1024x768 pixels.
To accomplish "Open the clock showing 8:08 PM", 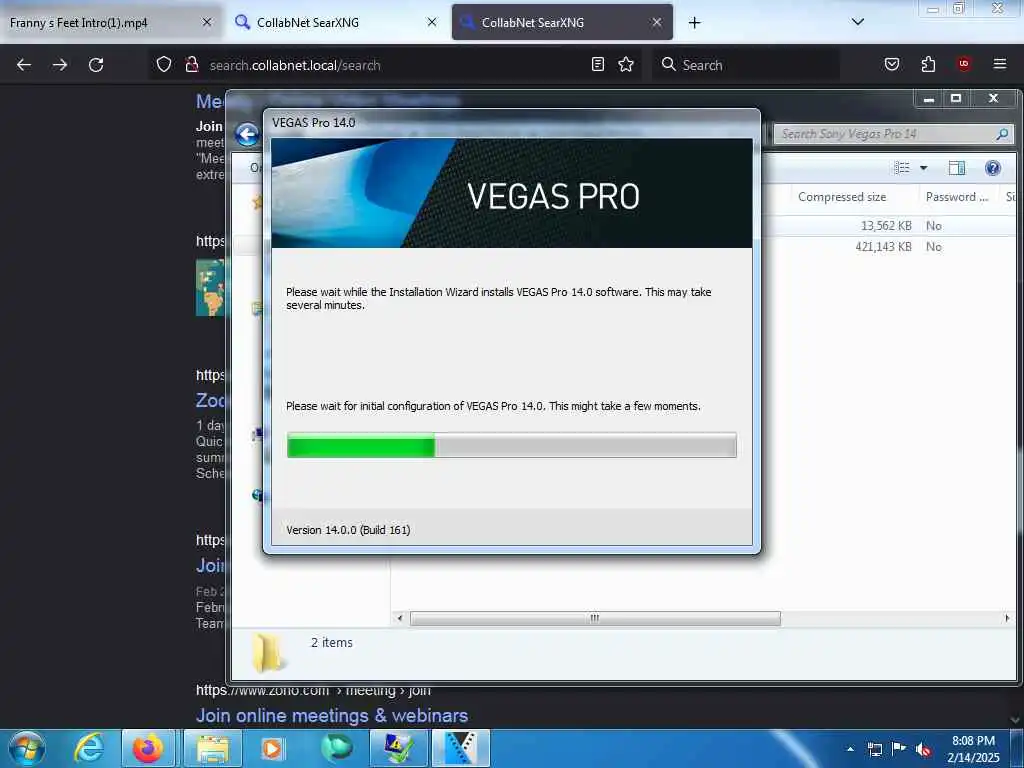I will (x=973, y=749).
